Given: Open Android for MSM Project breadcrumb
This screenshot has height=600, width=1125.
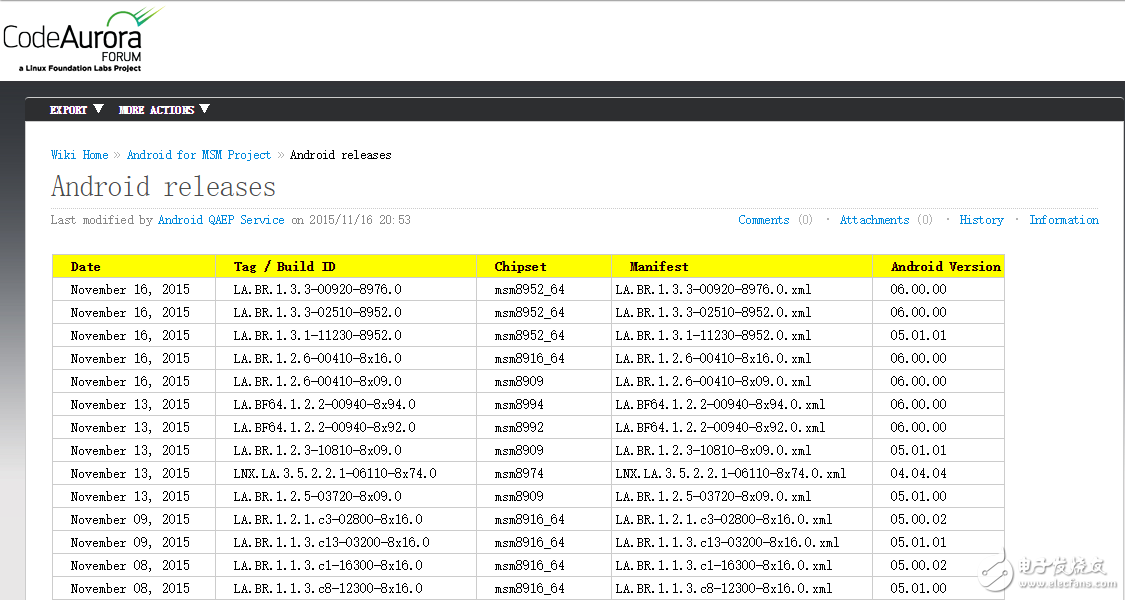Looking at the screenshot, I should (x=198, y=155).
